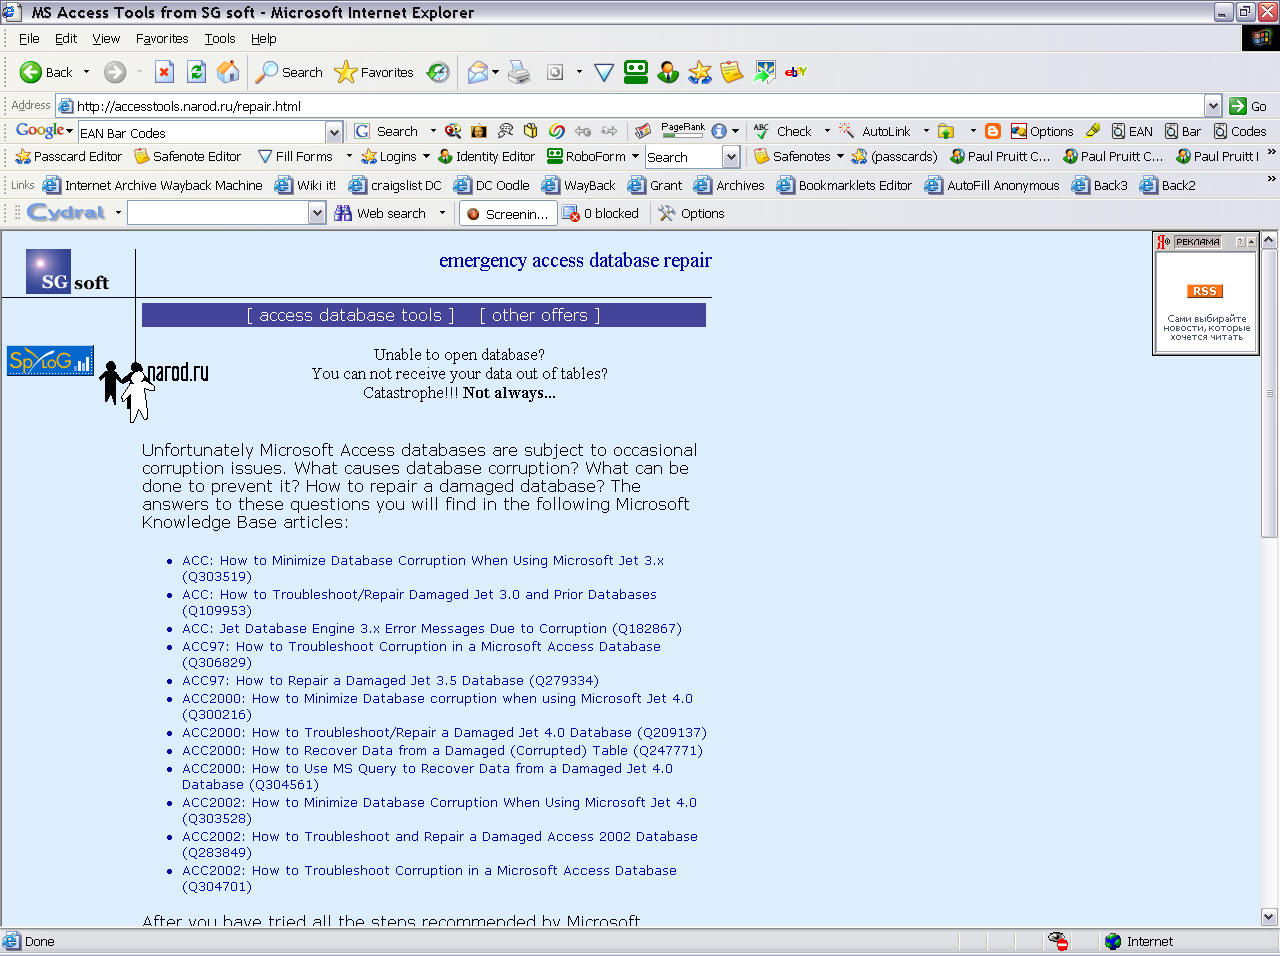This screenshot has height=956, width=1280.
Task: Open the Help menu
Action: (264, 38)
